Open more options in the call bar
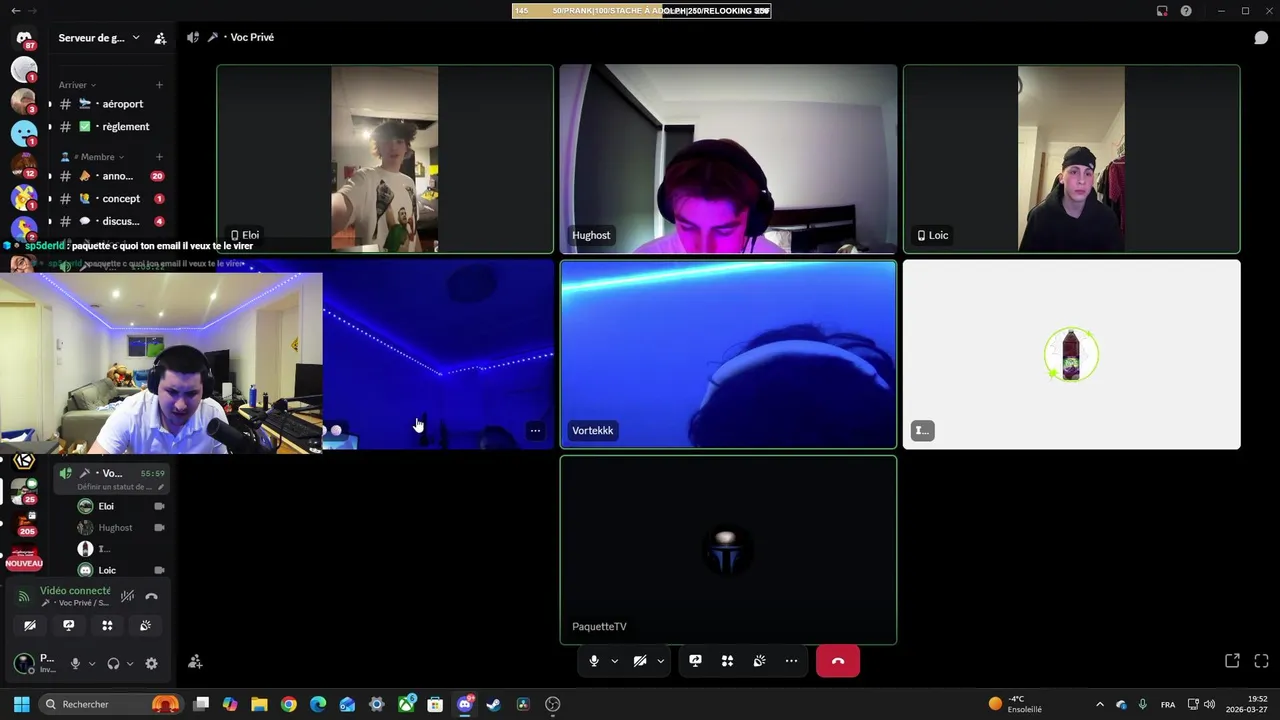Viewport: 1280px width, 720px height. point(791,661)
